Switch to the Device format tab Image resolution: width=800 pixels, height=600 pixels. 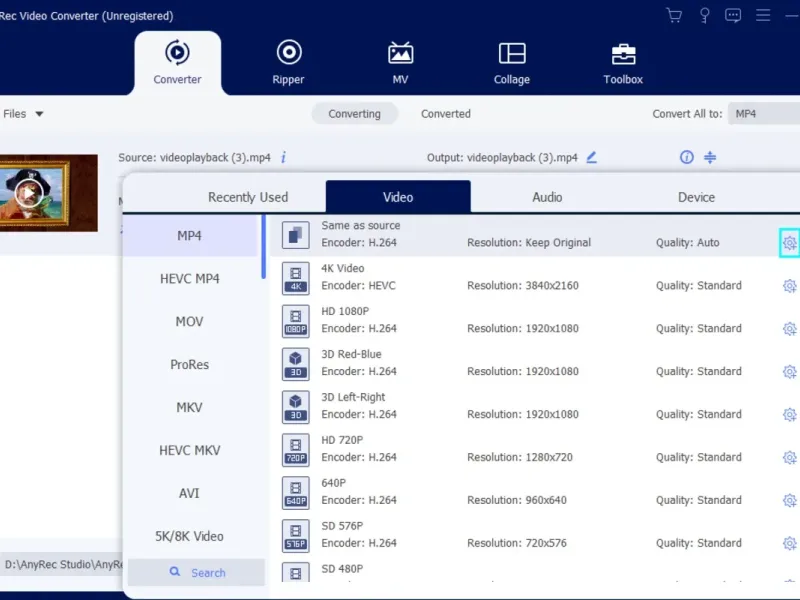click(696, 197)
